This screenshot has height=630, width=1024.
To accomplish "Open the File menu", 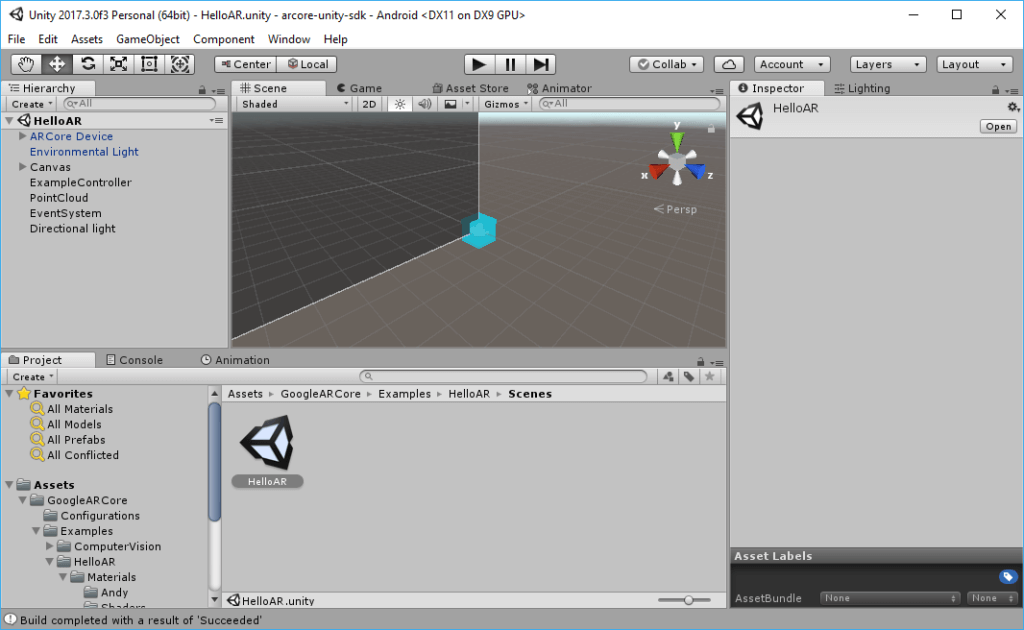I will pos(16,39).
